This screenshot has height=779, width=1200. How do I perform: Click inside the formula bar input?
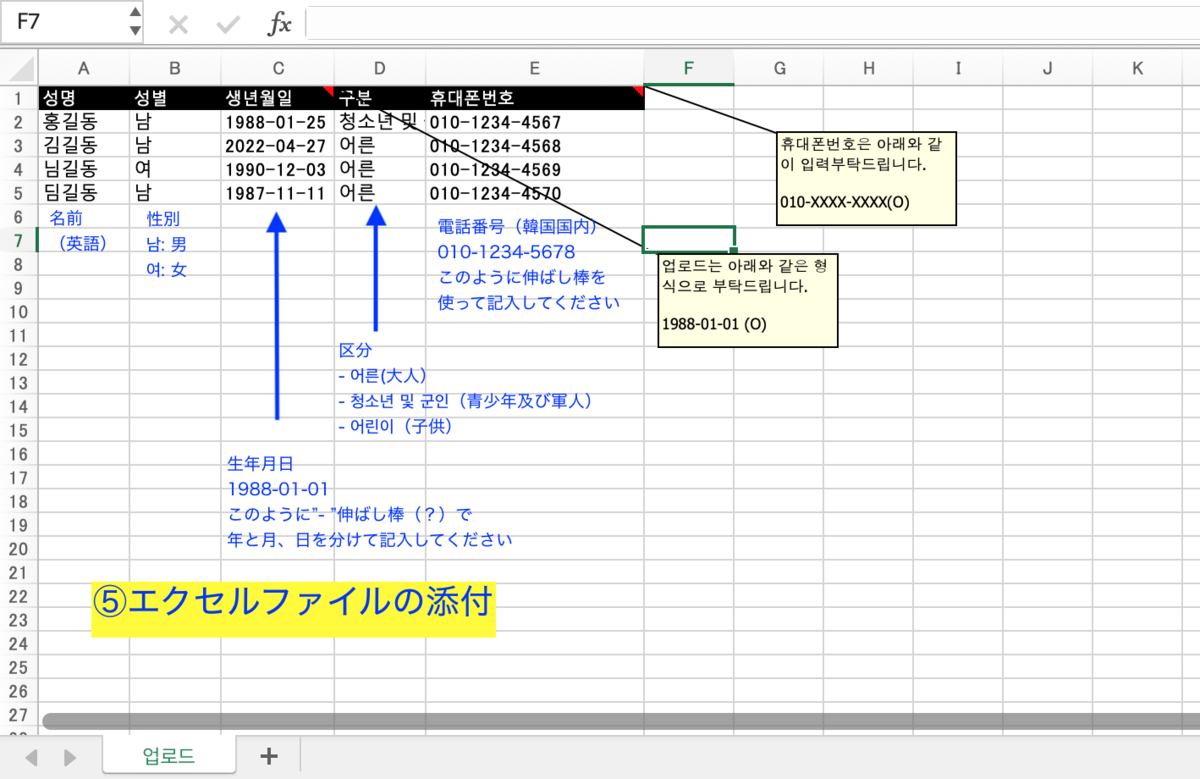(752, 23)
